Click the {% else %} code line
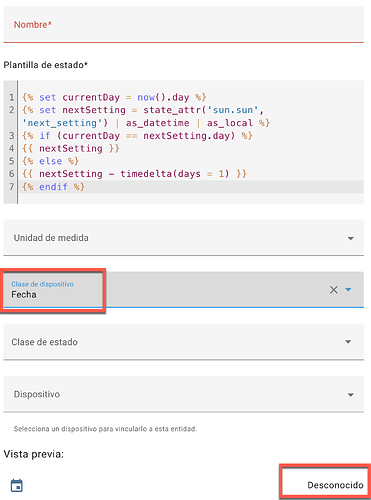 click(50, 161)
